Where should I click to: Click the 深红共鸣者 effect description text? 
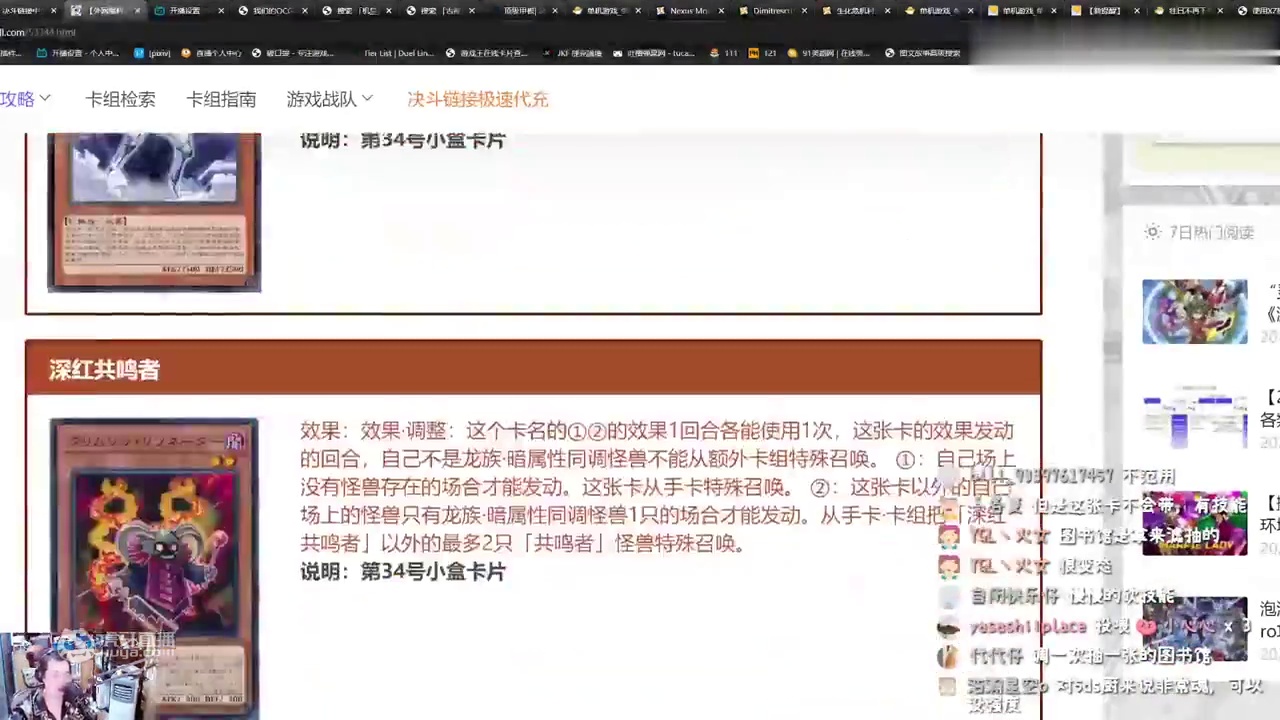click(657, 487)
